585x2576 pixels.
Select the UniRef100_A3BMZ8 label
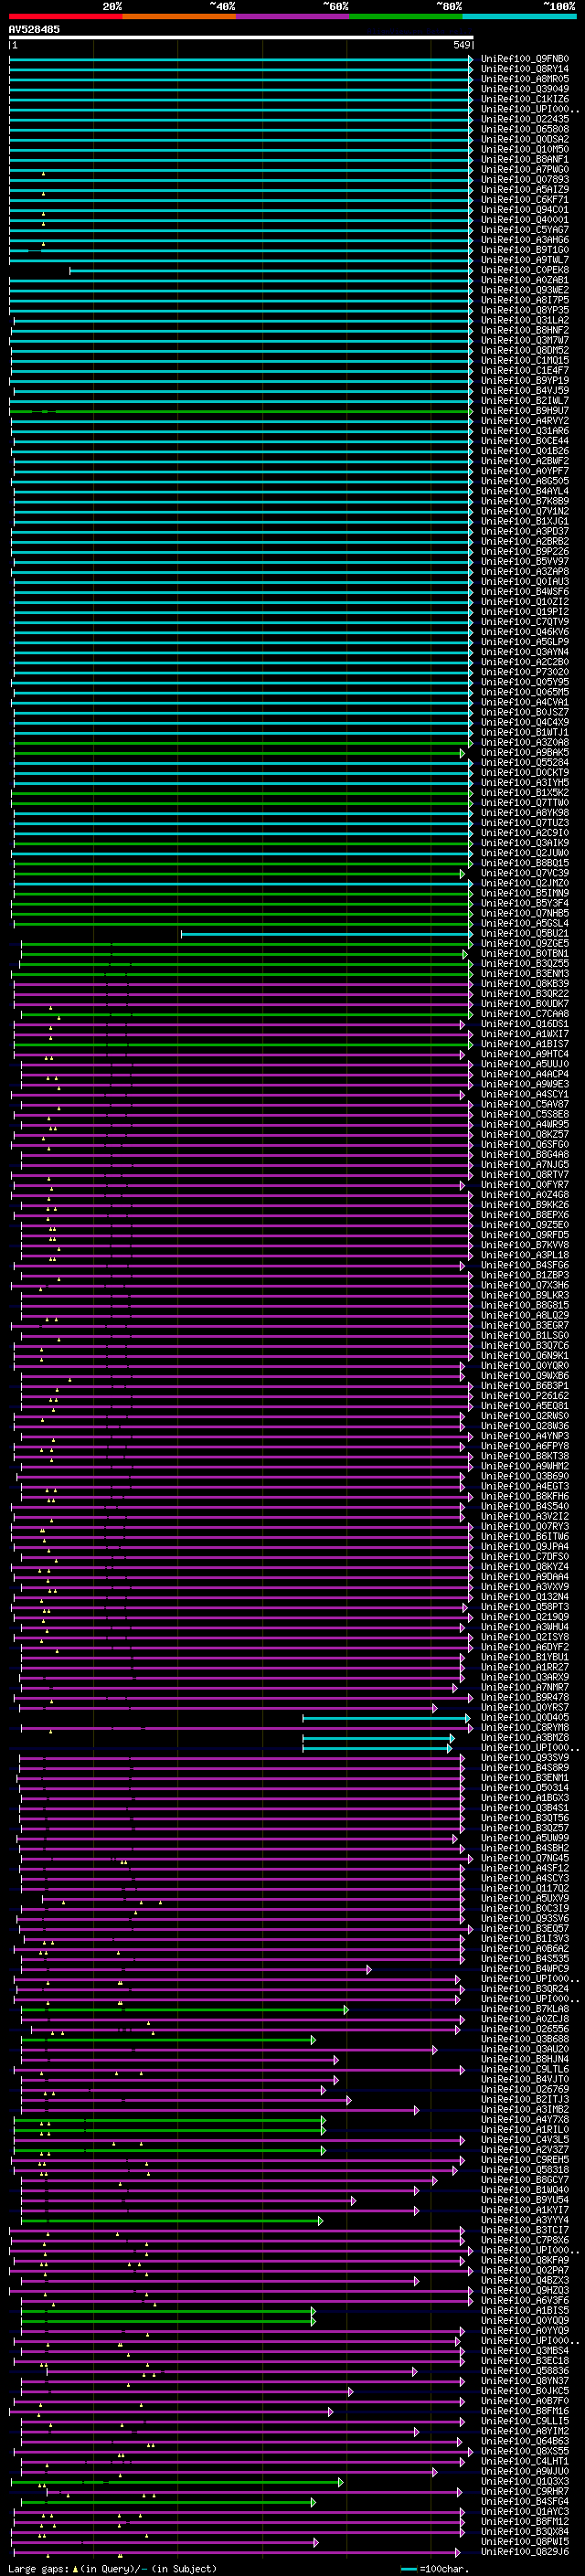[525, 1738]
